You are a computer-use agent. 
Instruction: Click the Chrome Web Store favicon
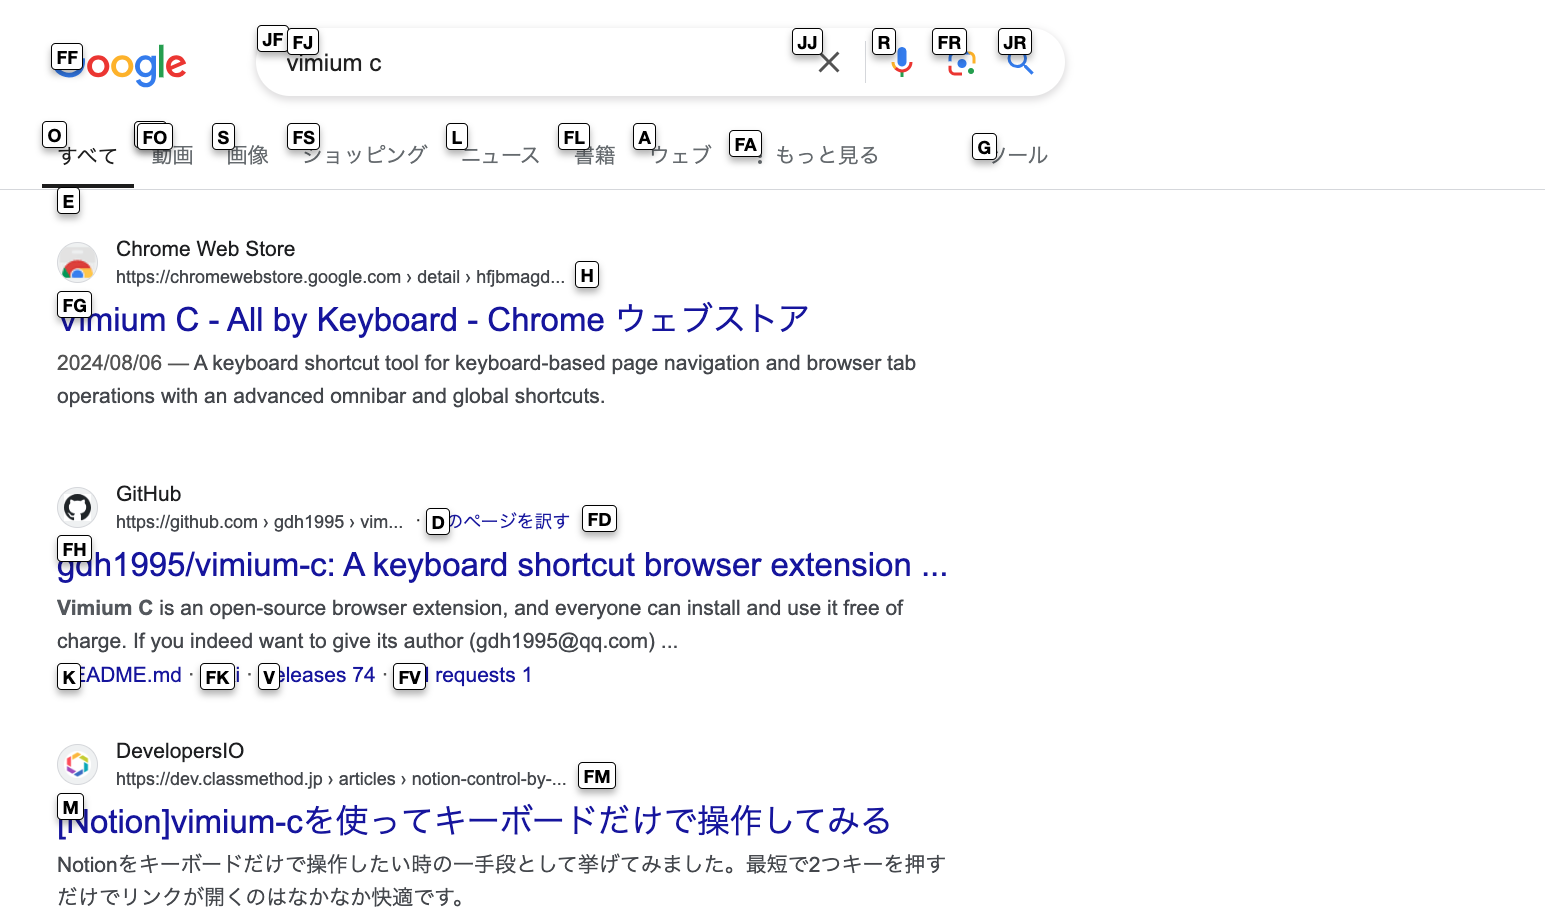pos(77,264)
